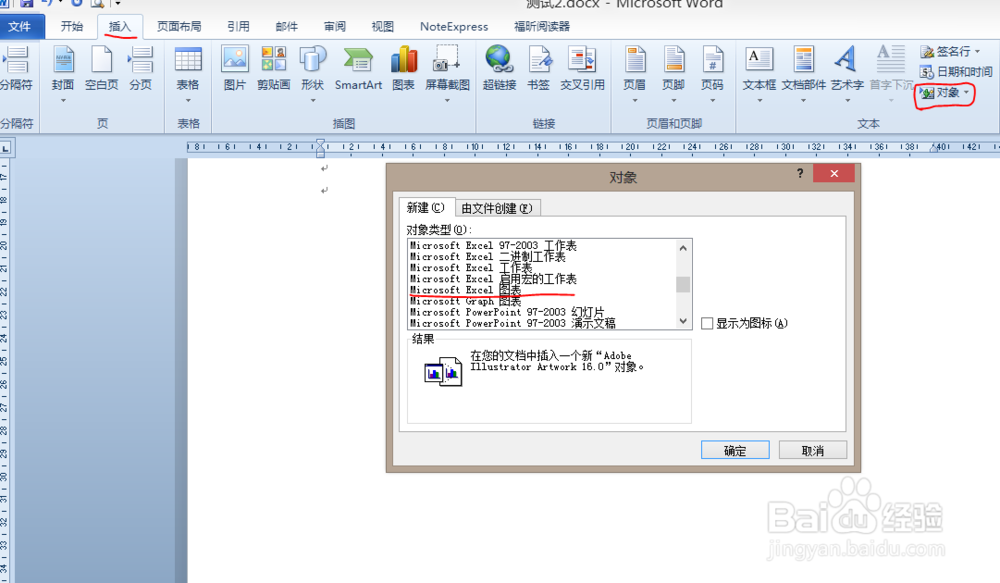
Task: Open document parts (文档部件) menu
Action: 804,69
